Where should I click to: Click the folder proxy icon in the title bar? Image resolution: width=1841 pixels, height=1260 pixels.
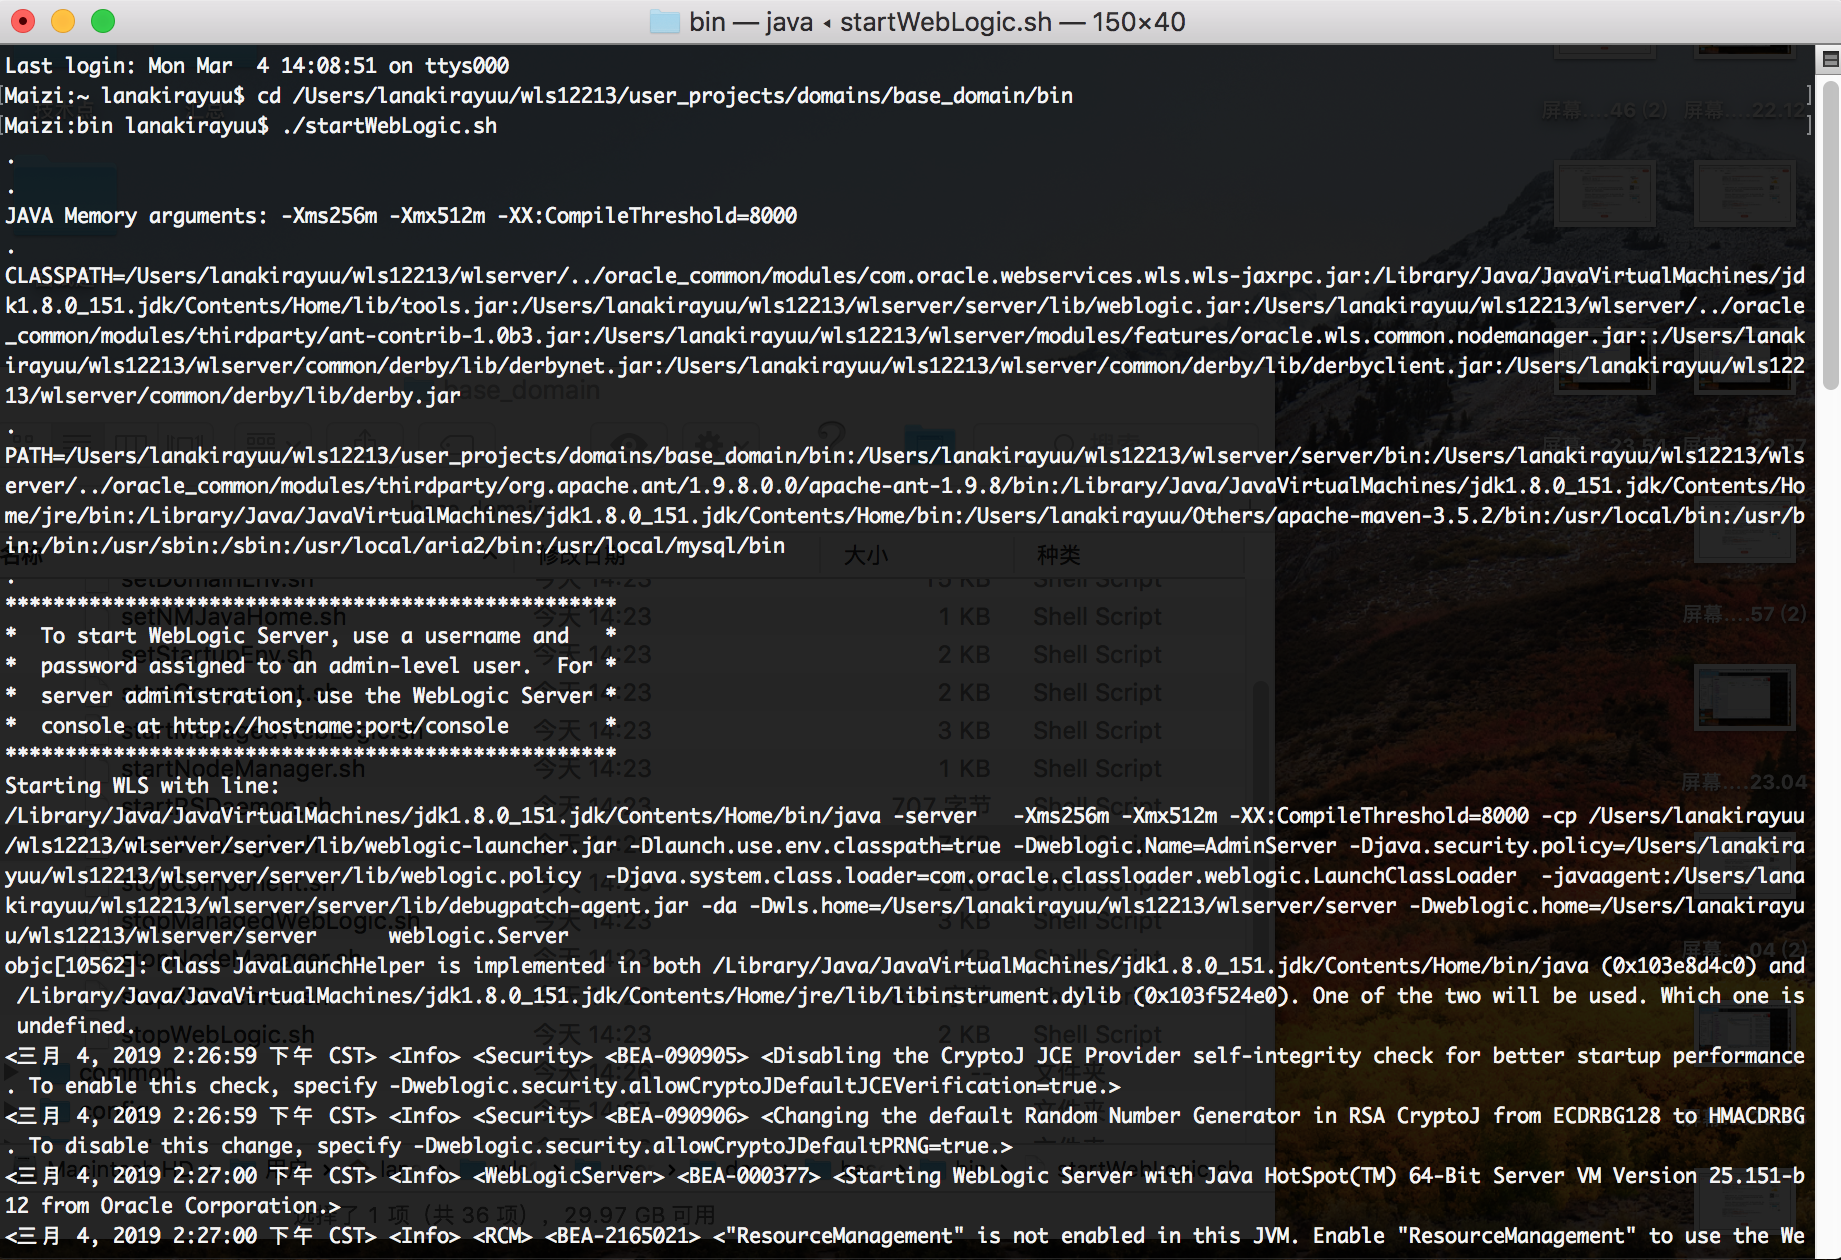[664, 22]
